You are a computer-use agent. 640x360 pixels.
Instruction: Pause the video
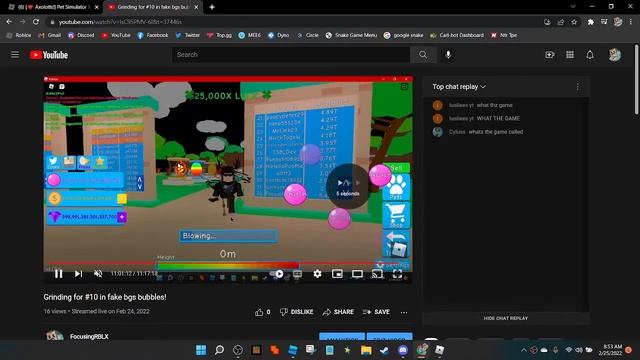[x=58, y=274]
